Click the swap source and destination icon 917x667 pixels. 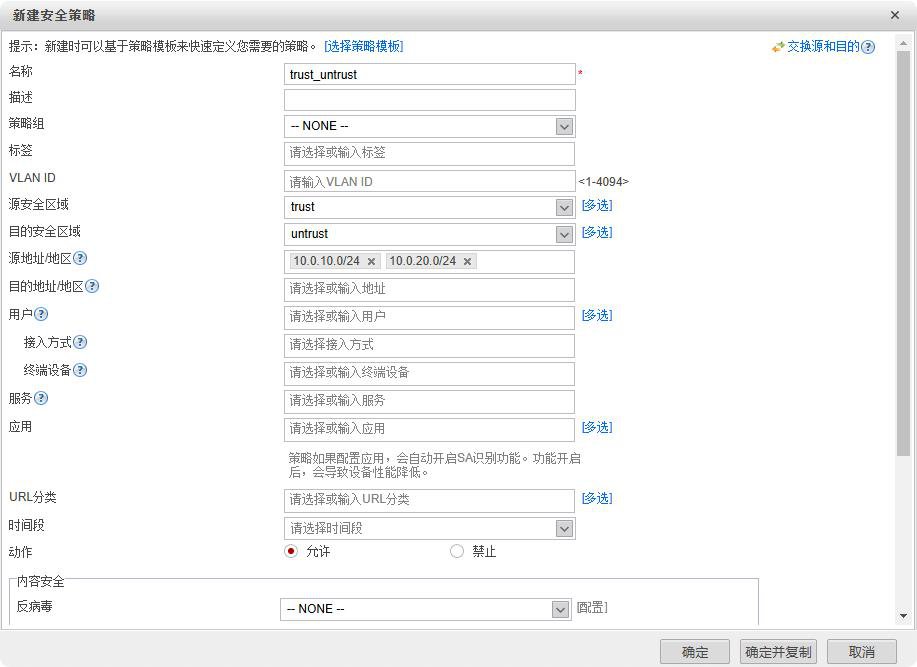point(778,47)
